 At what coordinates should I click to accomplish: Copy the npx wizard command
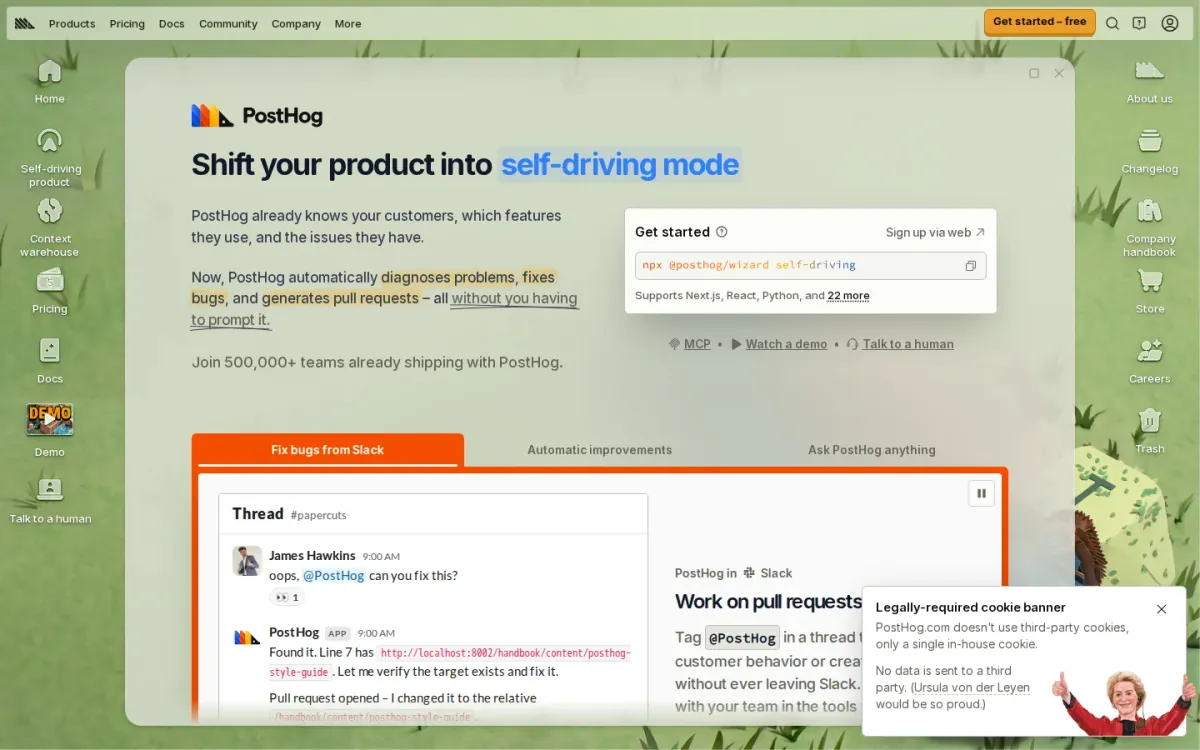(x=970, y=266)
